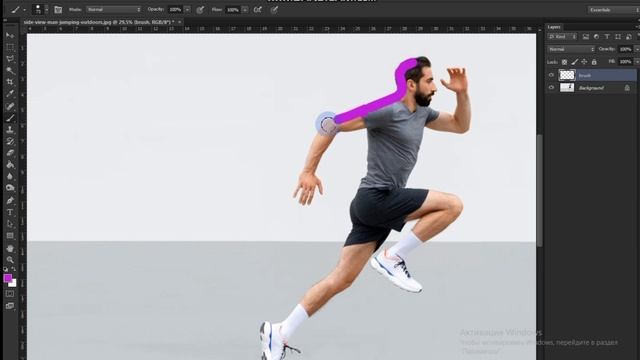Filter layers by shape layers

coord(618,37)
